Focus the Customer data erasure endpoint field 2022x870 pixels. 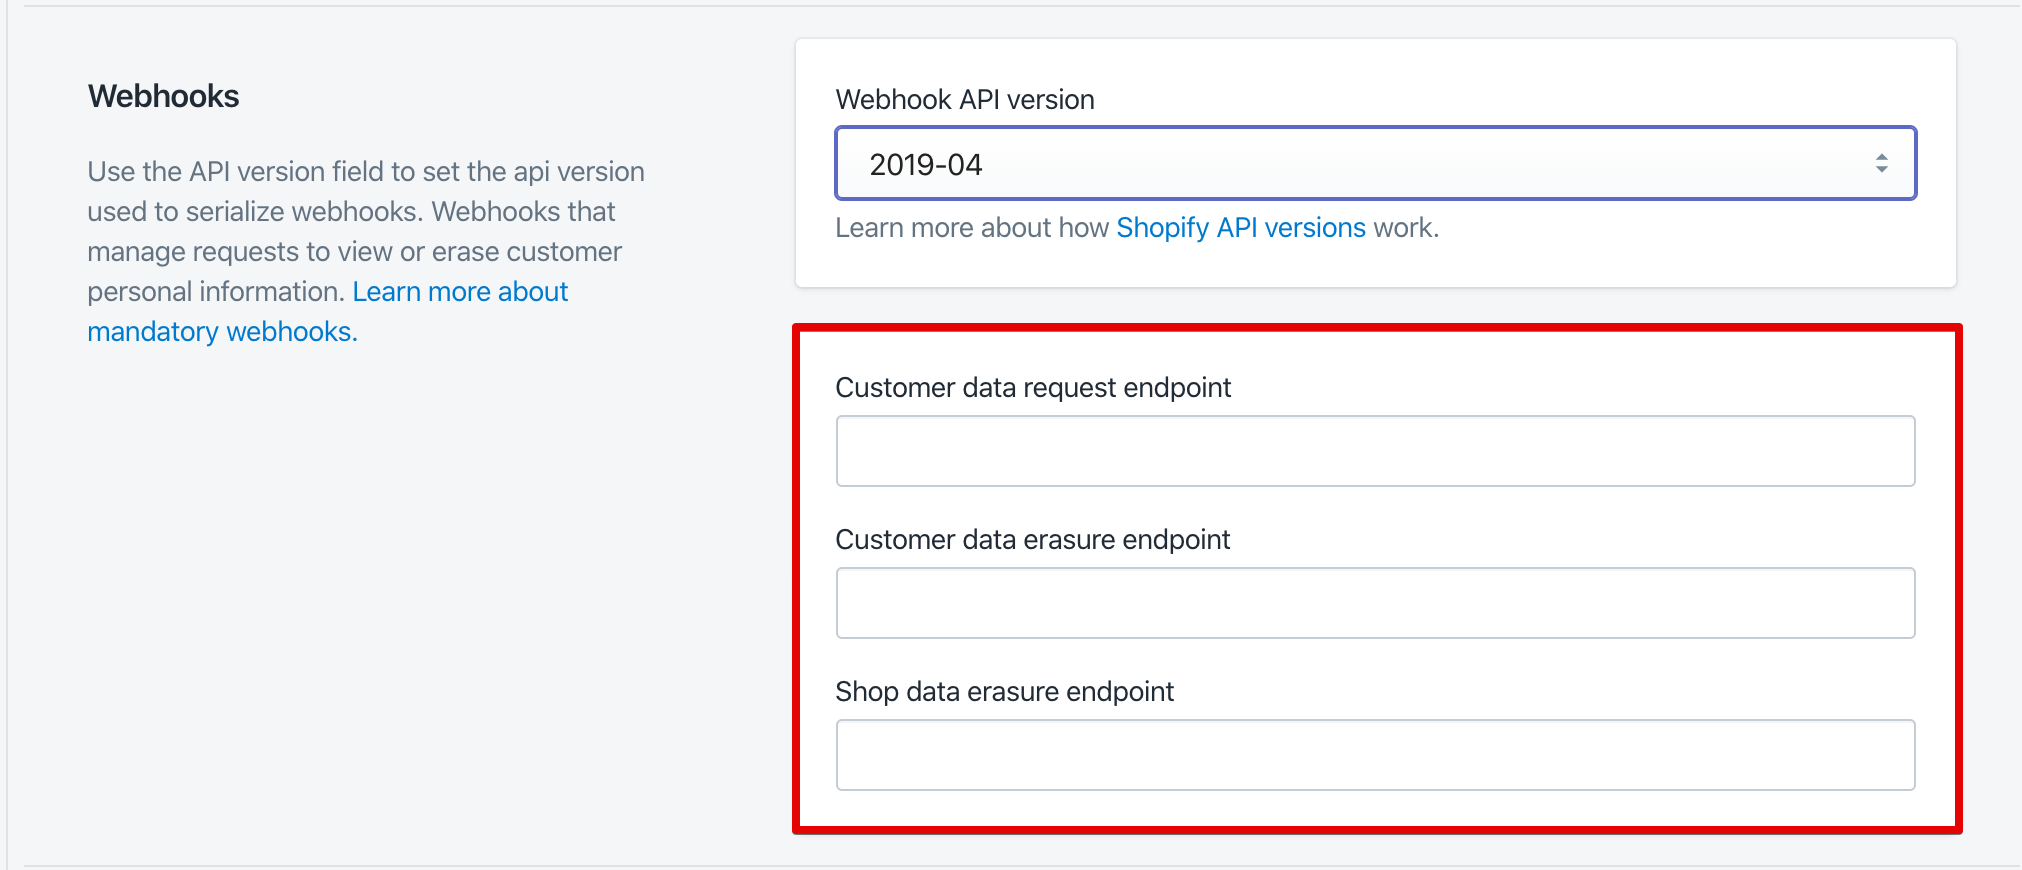[1375, 603]
